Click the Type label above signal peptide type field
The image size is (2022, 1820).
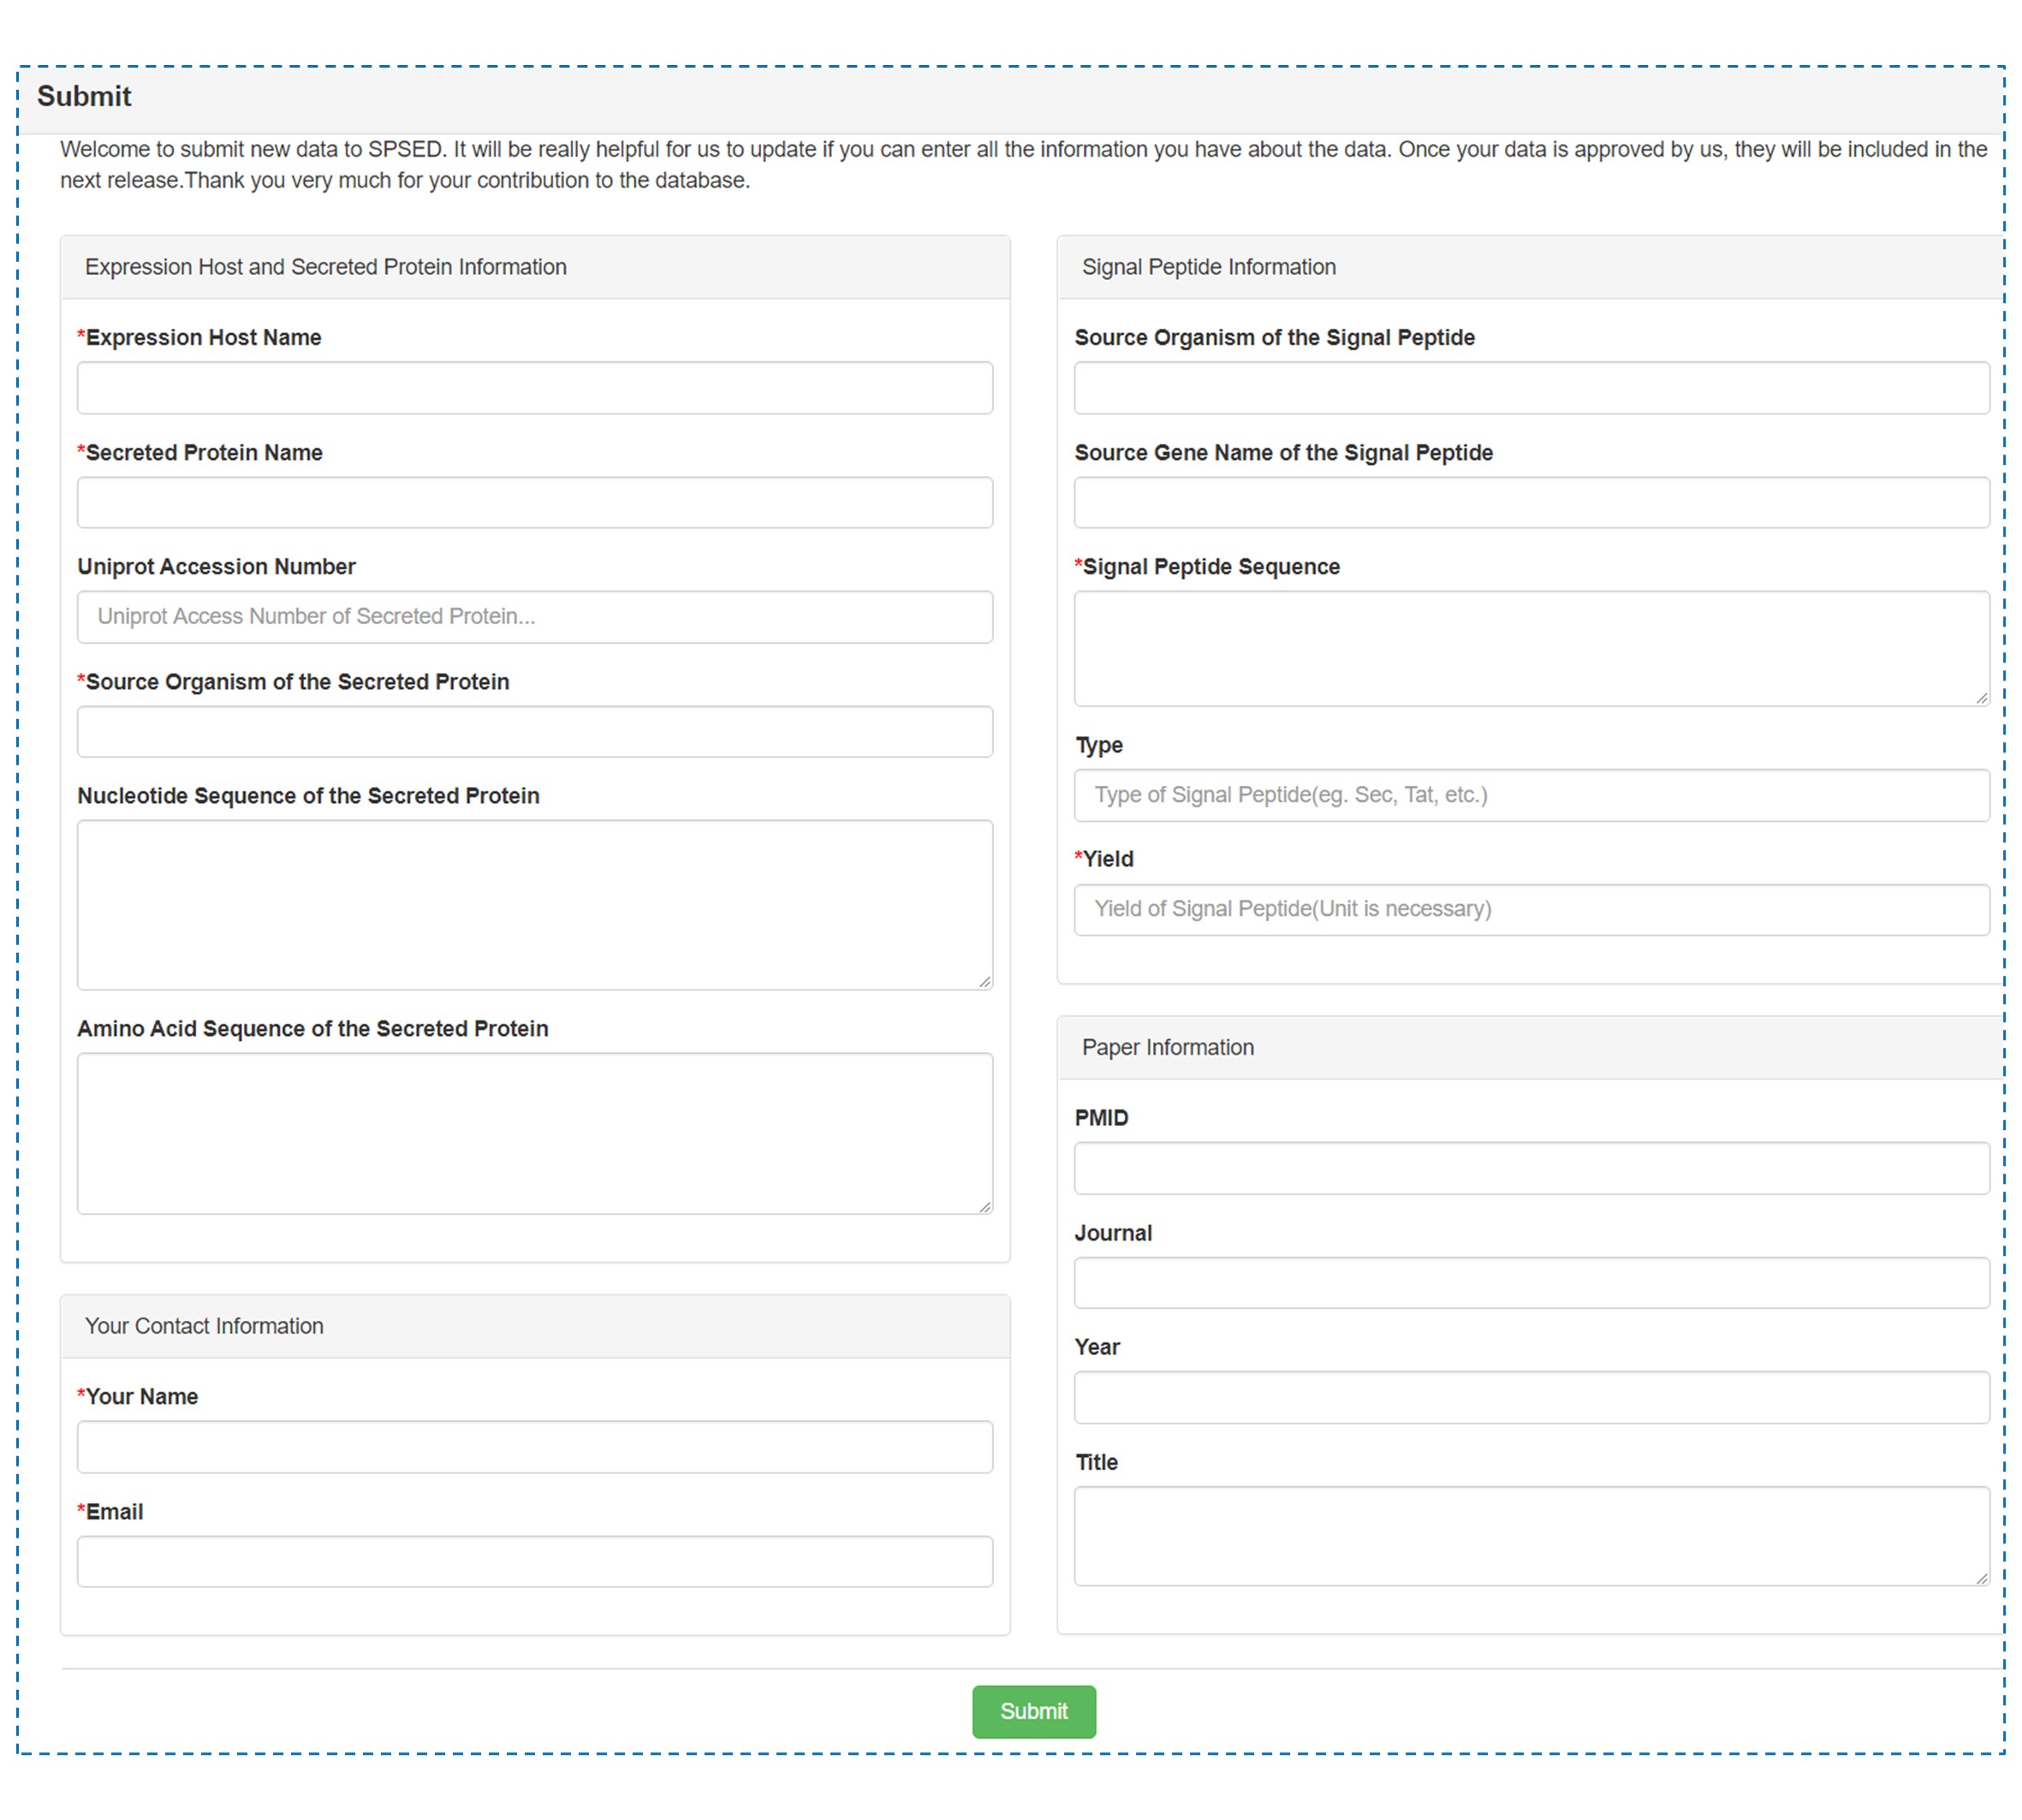click(x=1099, y=745)
